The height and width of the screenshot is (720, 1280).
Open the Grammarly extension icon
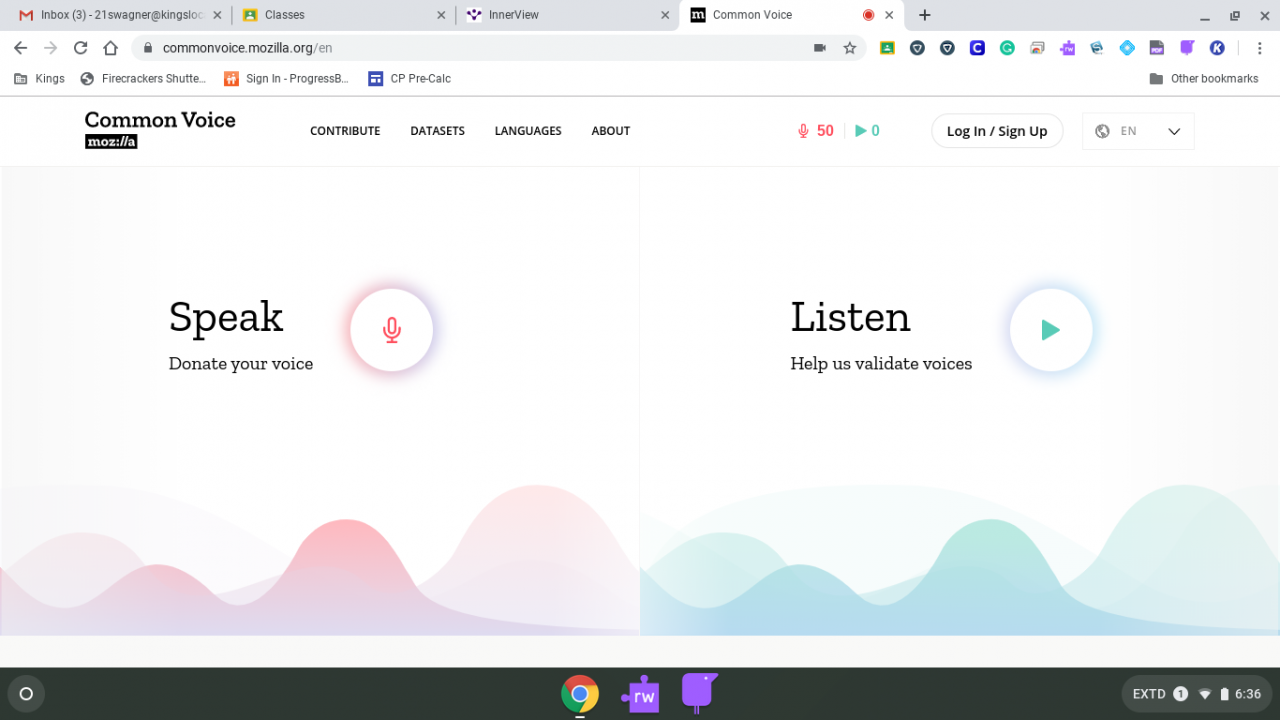coord(1007,48)
